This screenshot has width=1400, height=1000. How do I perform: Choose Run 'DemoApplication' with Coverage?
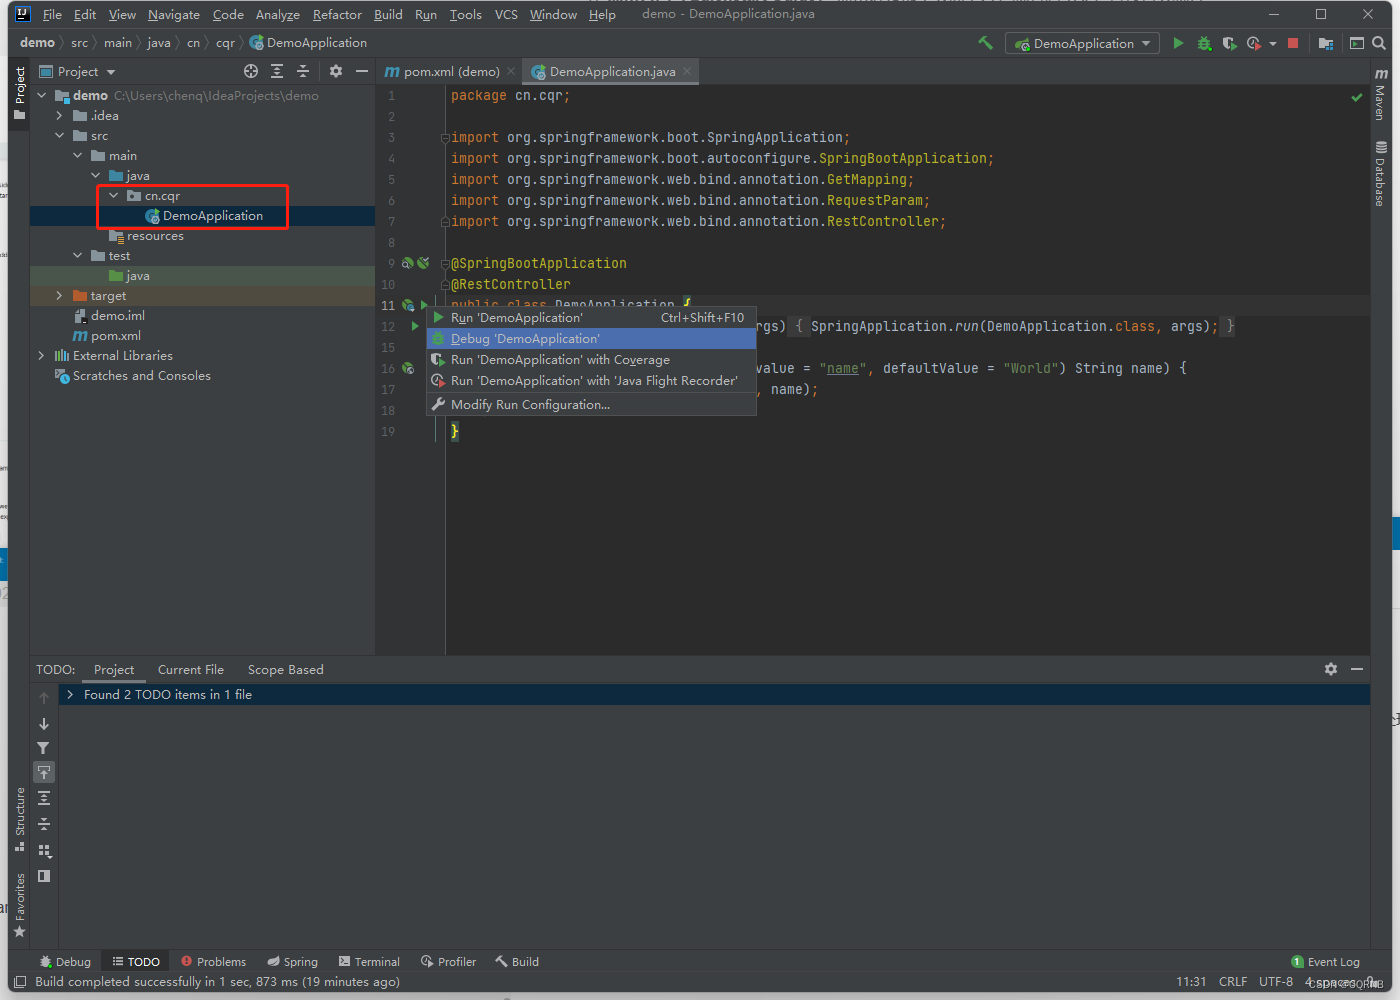pos(591,359)
